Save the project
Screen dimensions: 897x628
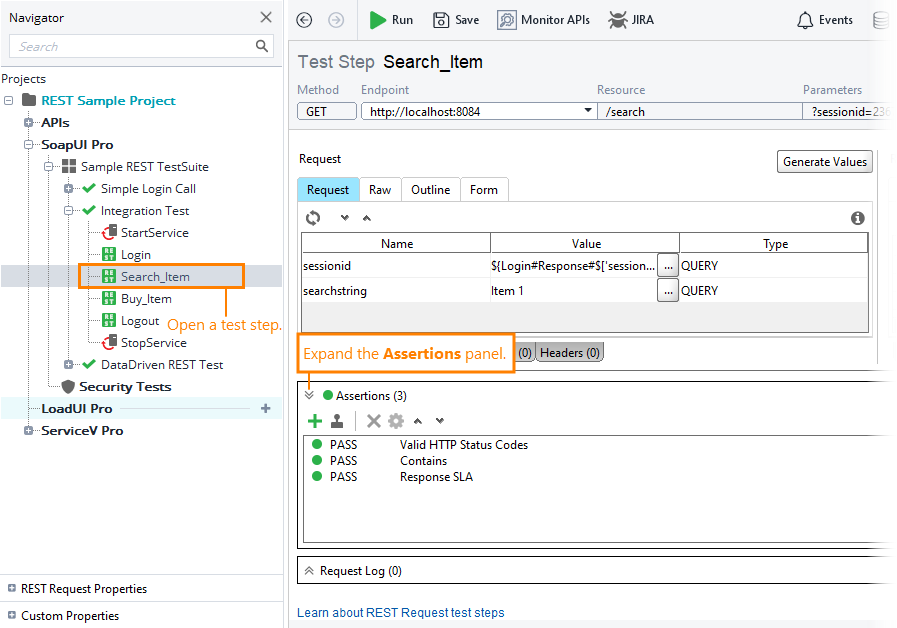(456, 20)
